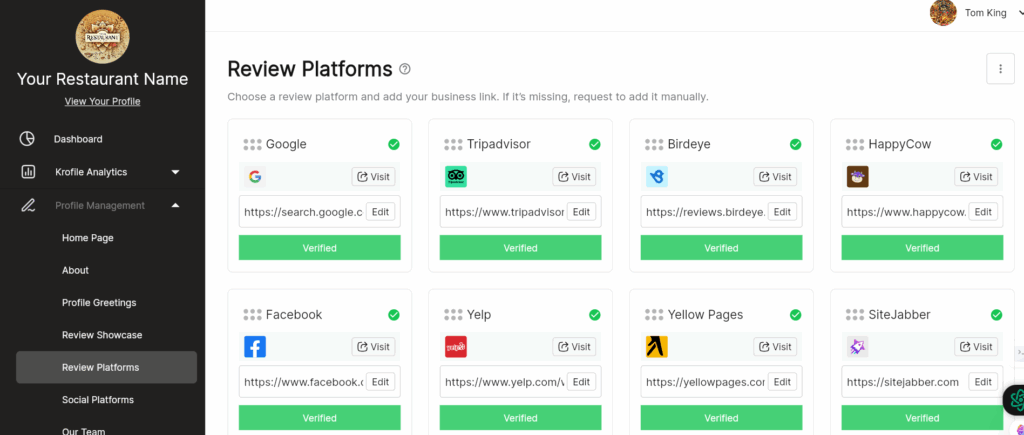1024x435 pixels.
Task: Click the green check on Tripadvisor card
Action: click(594, 144)
